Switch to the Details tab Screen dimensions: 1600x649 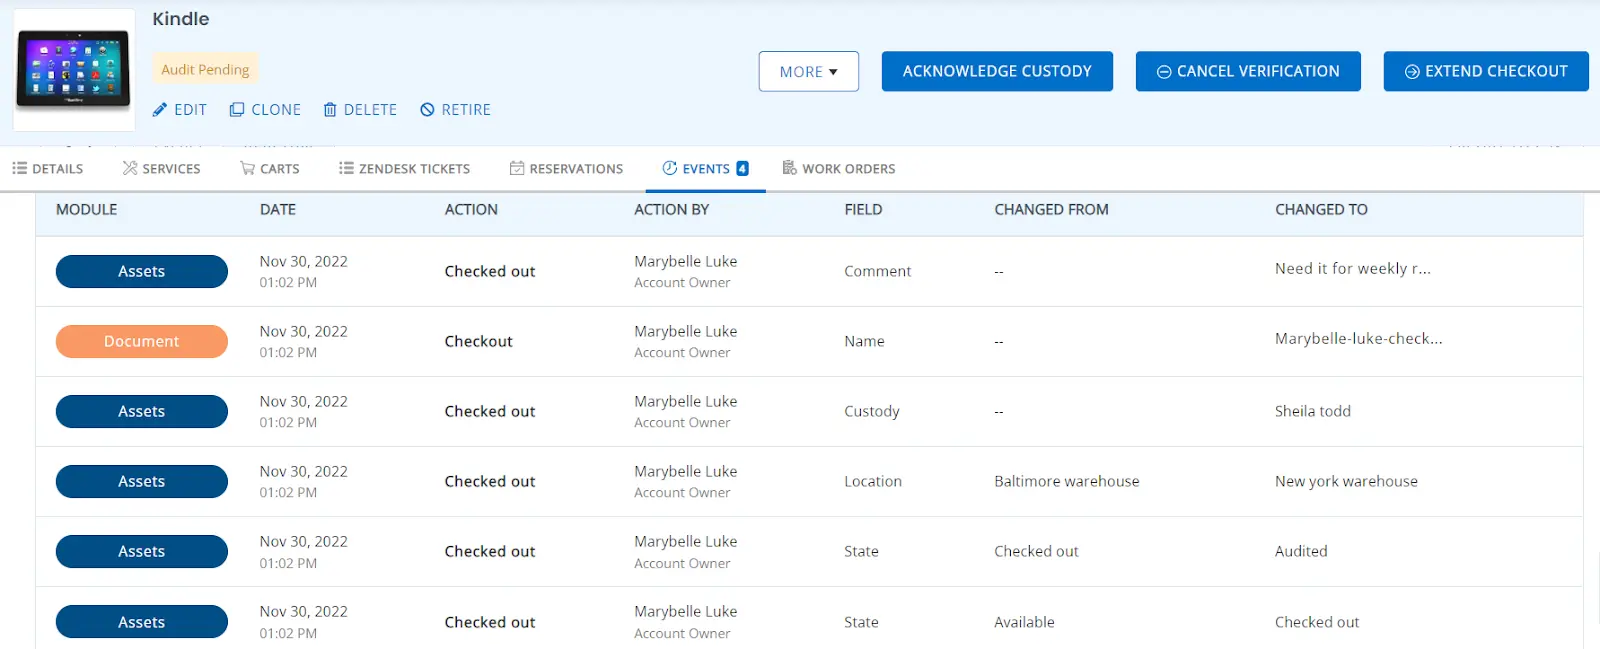pyautogui.click(x=48, y=169)
